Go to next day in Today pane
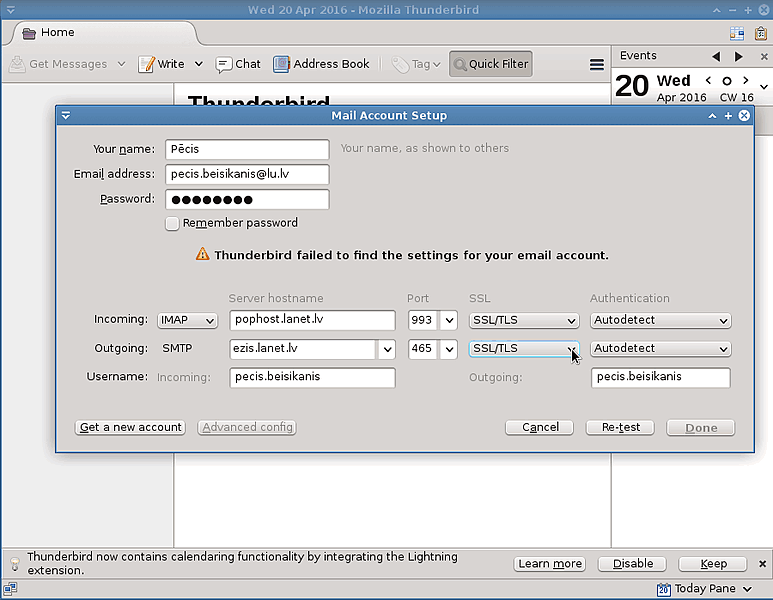 pos(746,80)
